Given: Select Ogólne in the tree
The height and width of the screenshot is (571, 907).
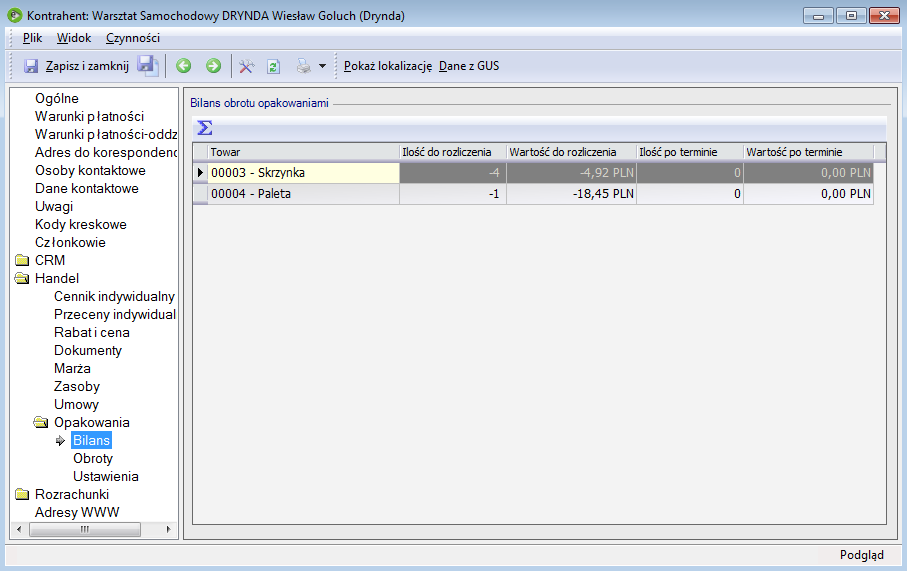Looking at the screenshot, I should click(x=57, y=98).
